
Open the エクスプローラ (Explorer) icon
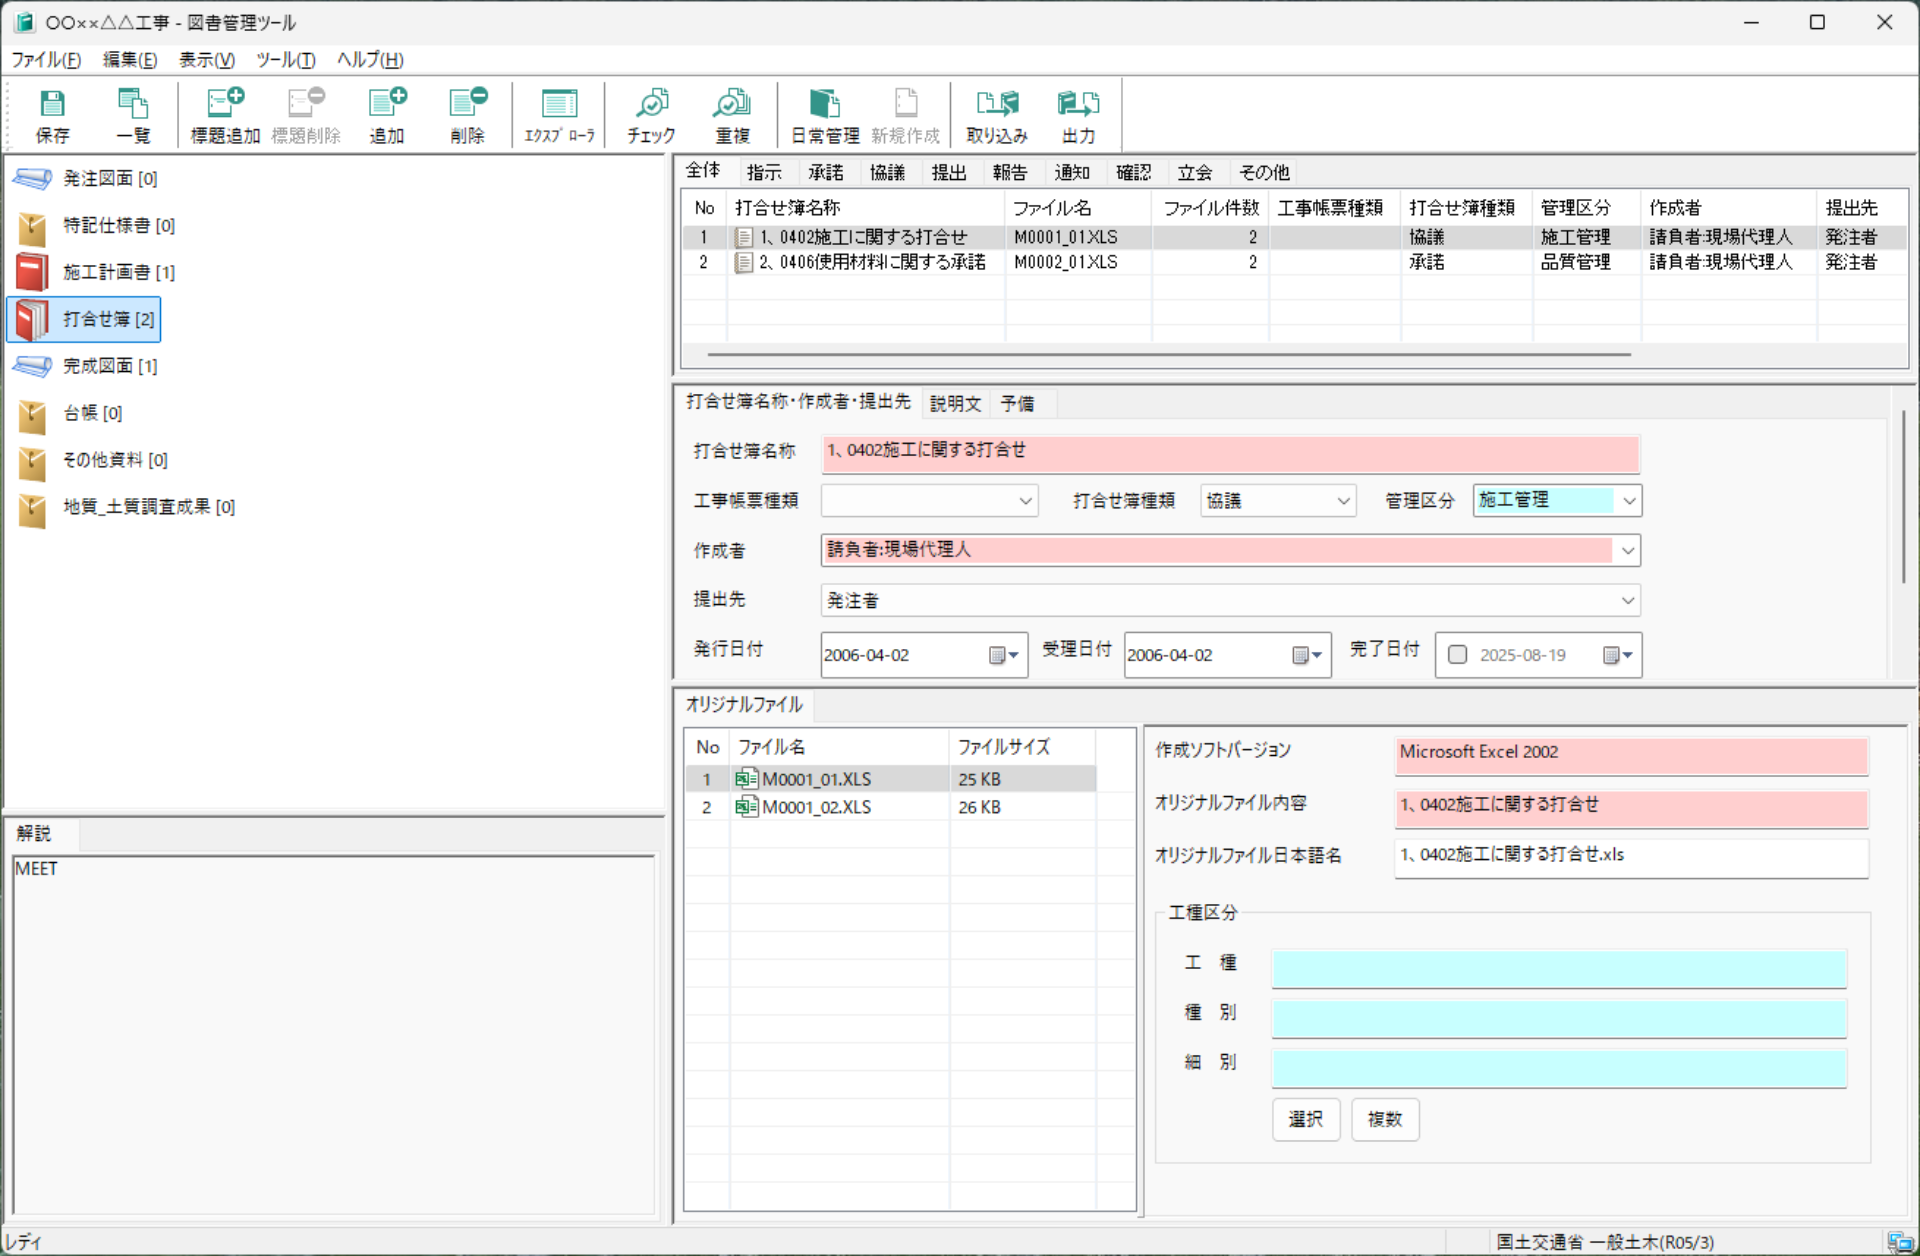point(559,113)
